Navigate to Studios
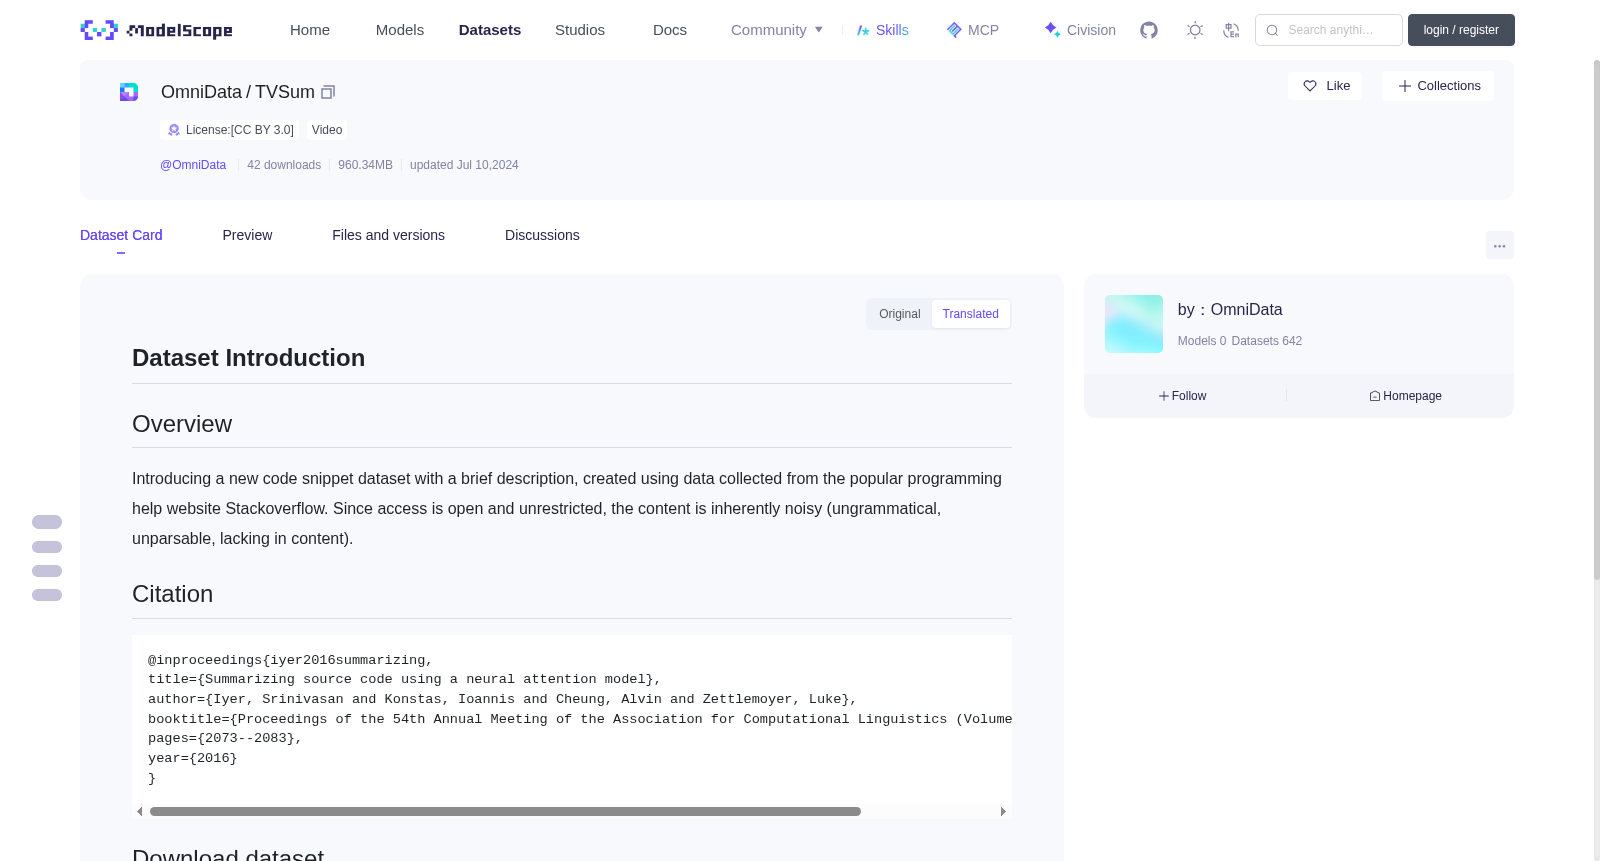The width and height of the screenshot is (1600, 861). [580, 30]
